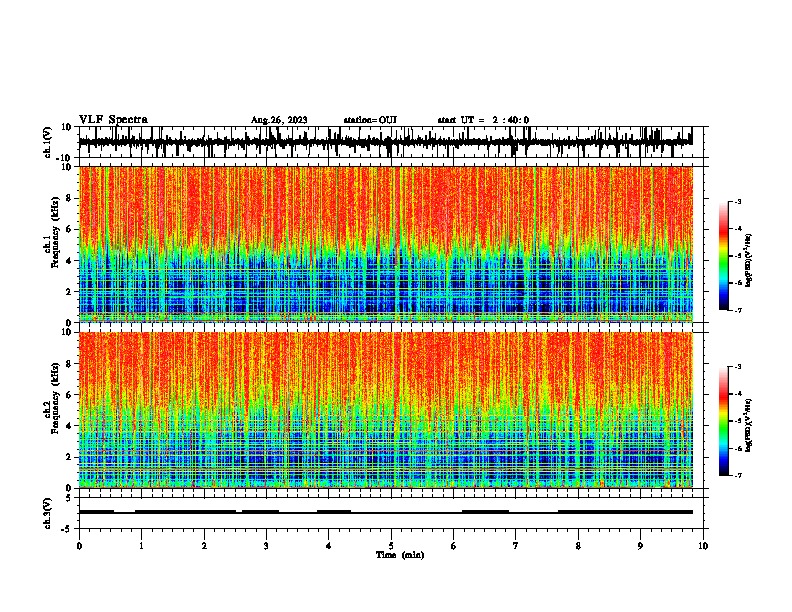Click time-axis tick label "3"
The image size is (792, 612).
tap(266, 546)
